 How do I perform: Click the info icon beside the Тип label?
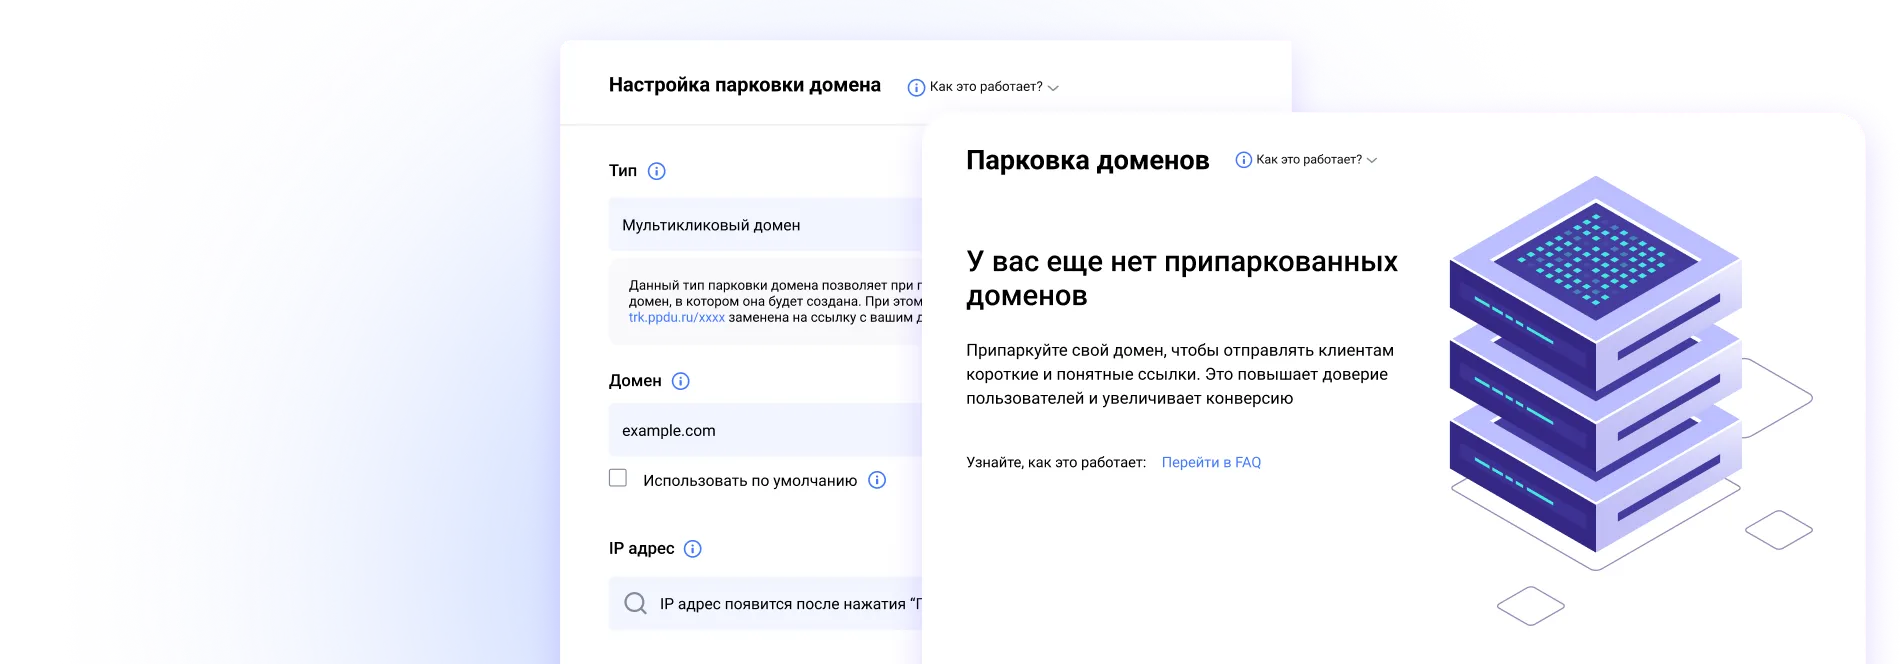coord(656,171)
